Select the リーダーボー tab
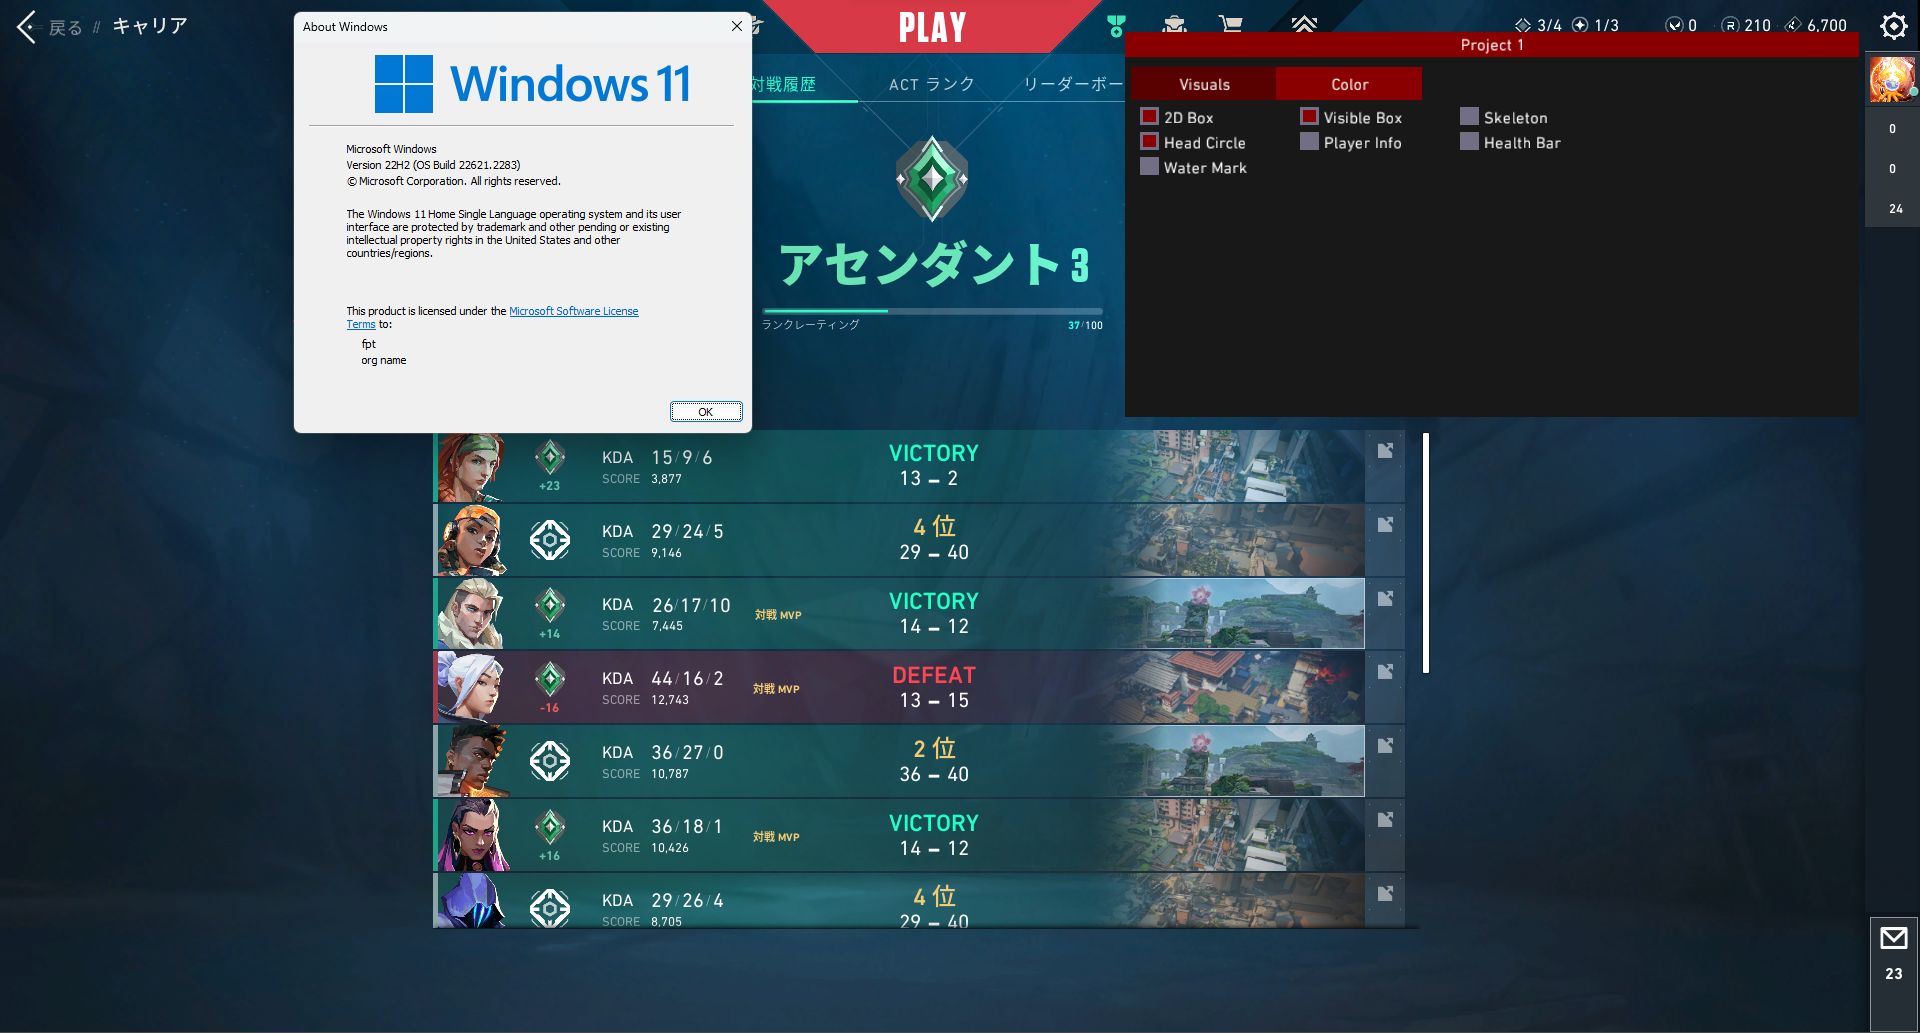Screen dimensions: 1920x1033 point(1073,84)
